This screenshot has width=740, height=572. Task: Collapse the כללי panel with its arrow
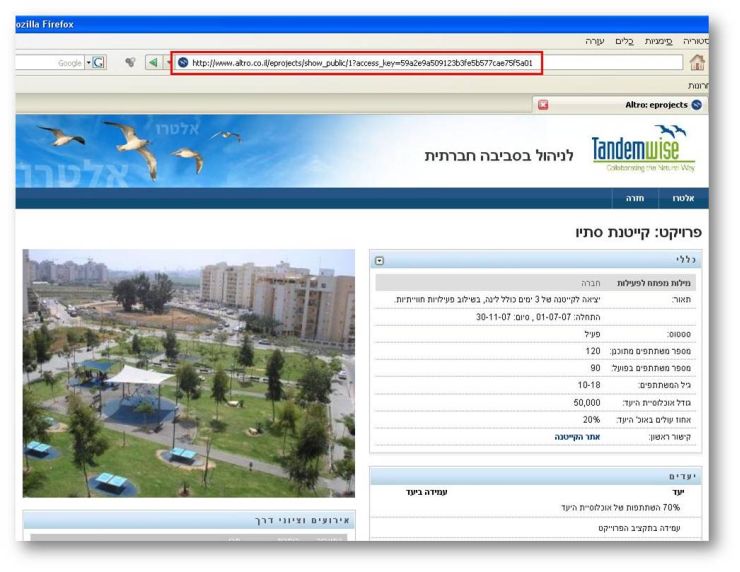click(x=379, y=260)
